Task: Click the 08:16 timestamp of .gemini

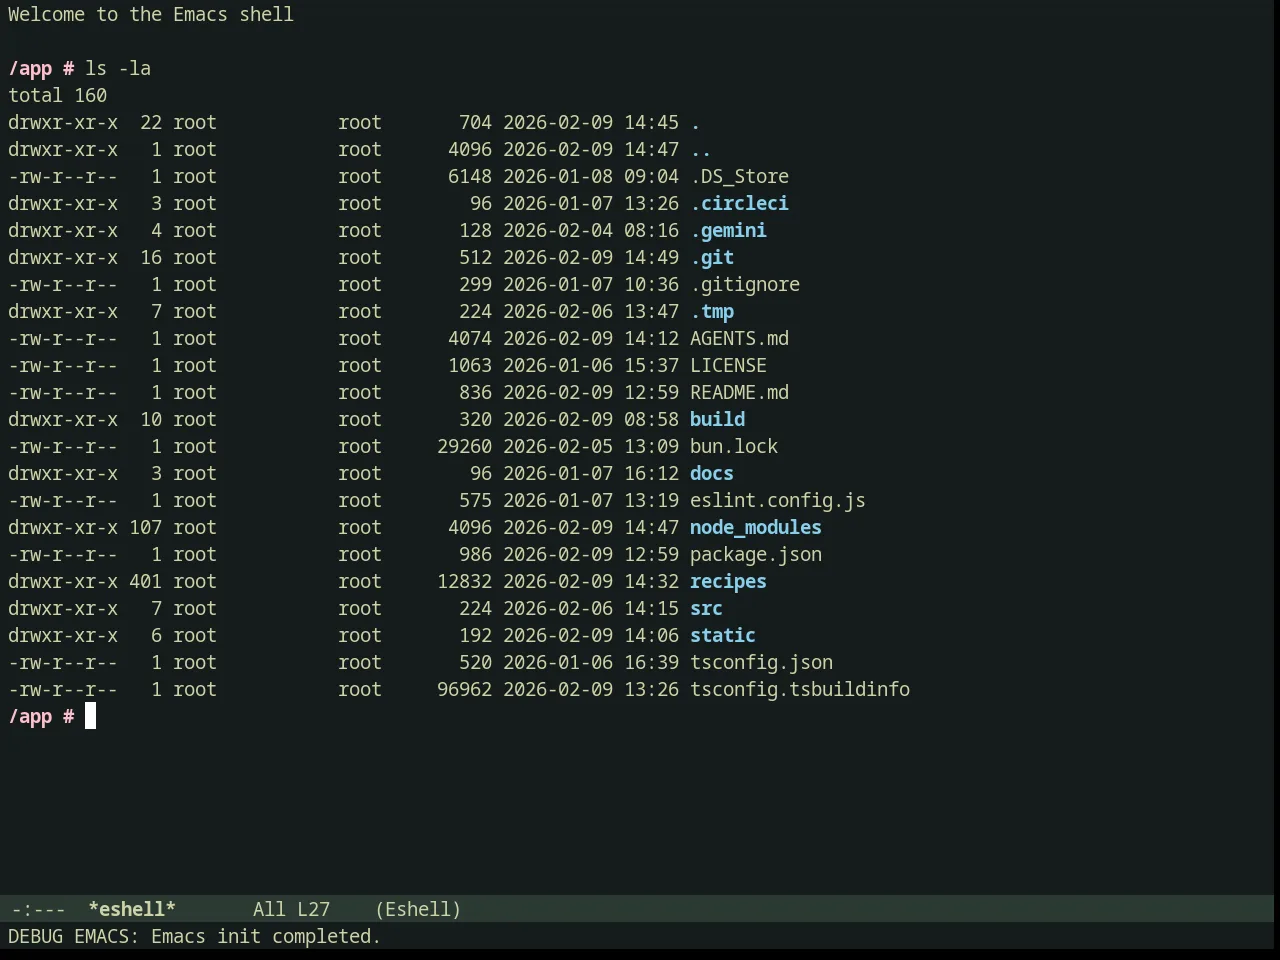Action: [651, 230]
